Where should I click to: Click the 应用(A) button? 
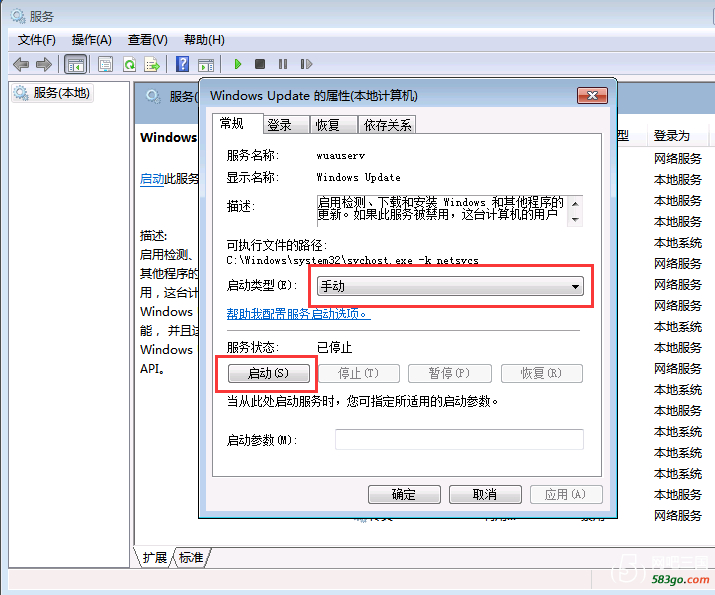(x=566, y=494)
